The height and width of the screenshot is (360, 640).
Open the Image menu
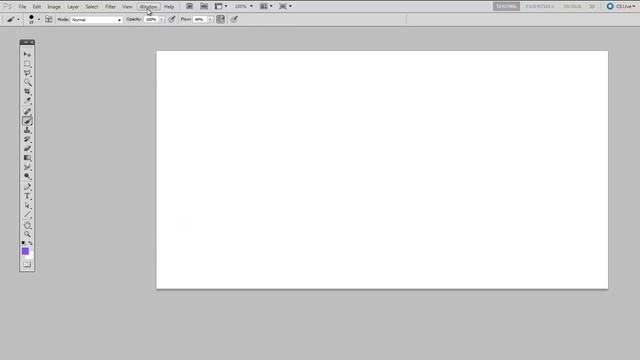(x=54, y=7)
